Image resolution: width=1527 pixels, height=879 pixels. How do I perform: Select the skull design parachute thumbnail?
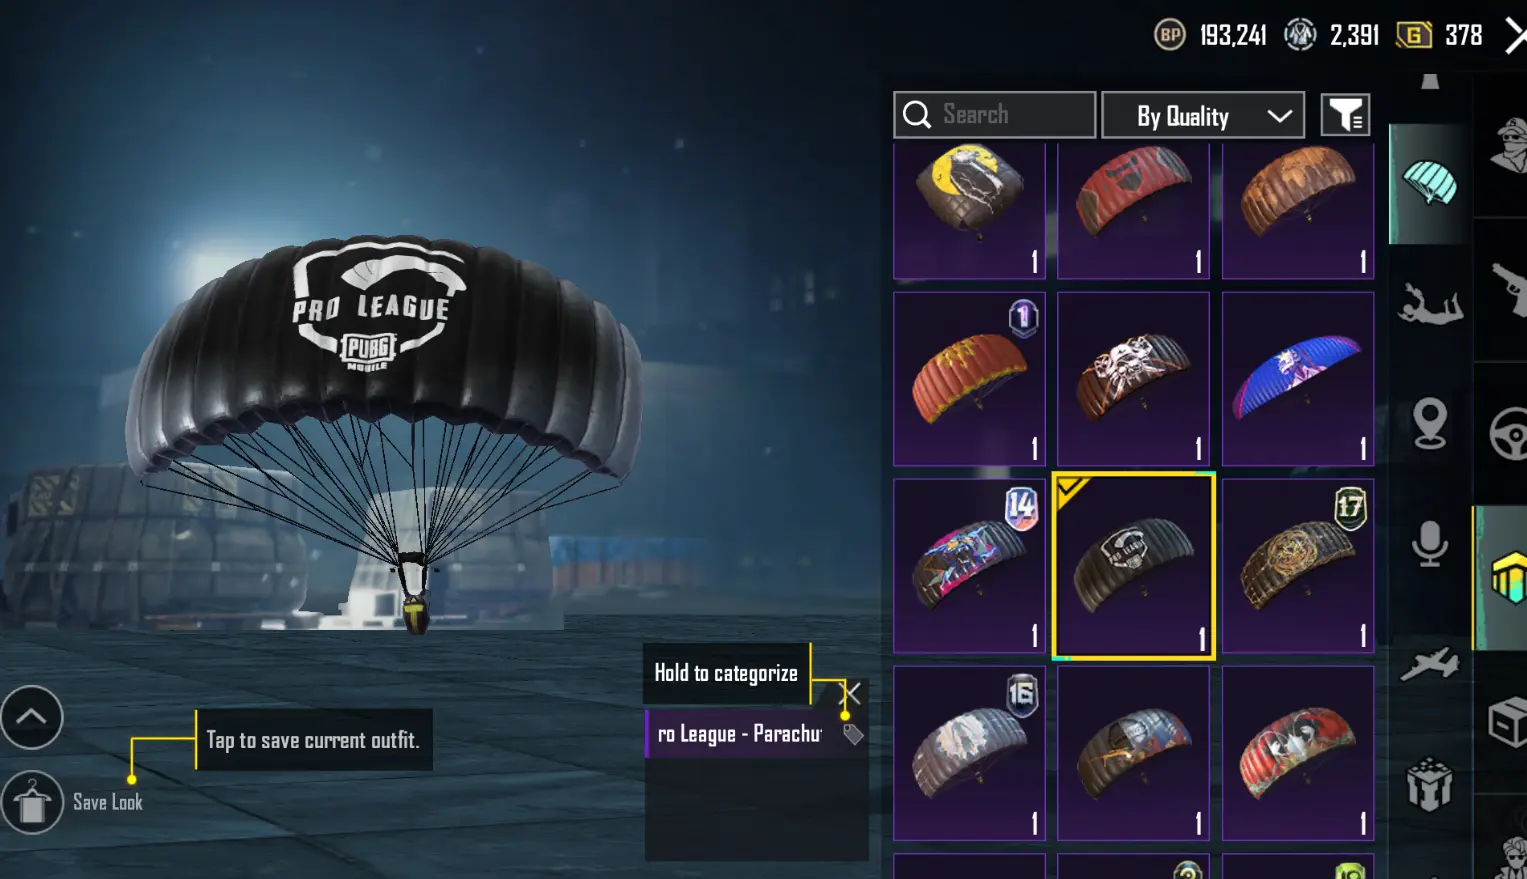coord(1133,379)
